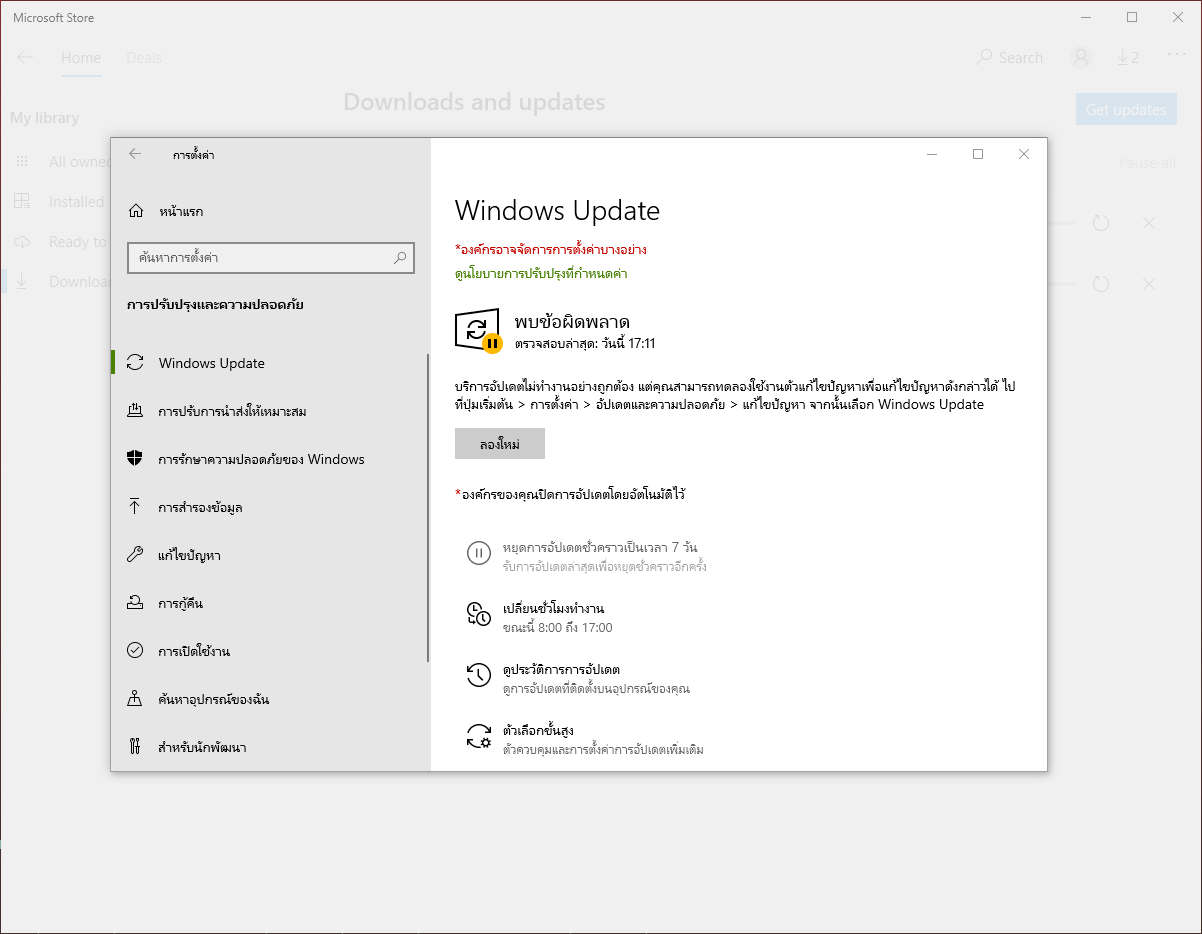Click the ลองใหม่ retry button
Screen dimensions: 1202x934
click(500, 444)
